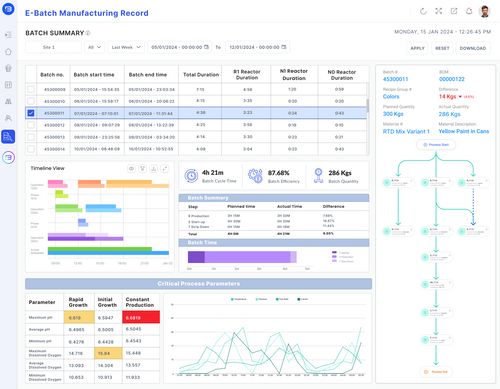Click the Batch Time section header

tap(274, 243)
